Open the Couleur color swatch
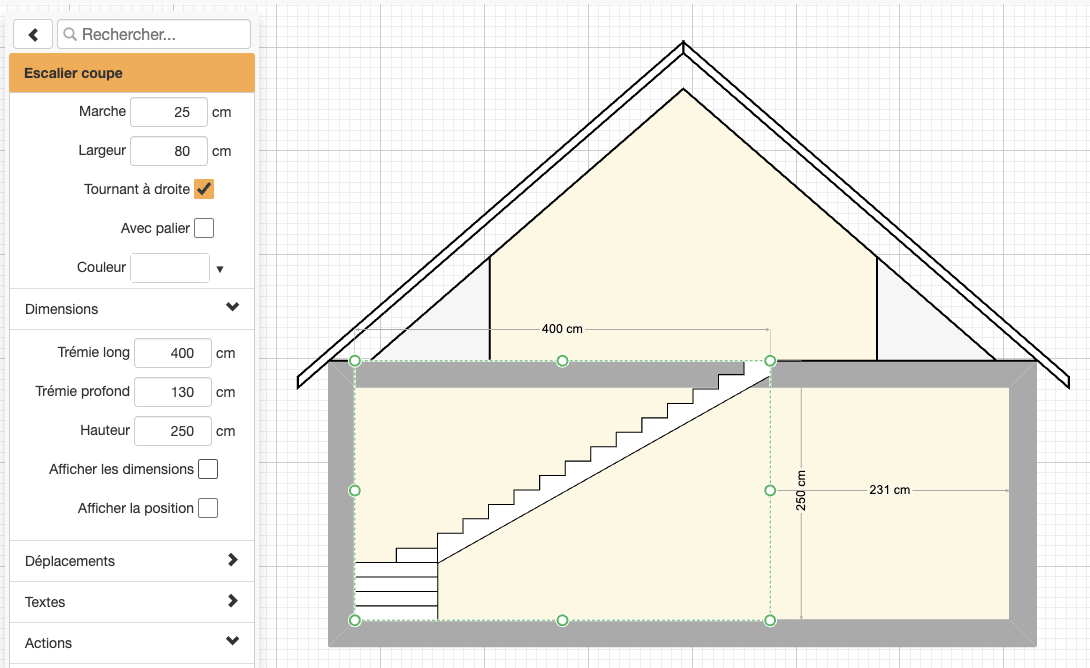The image size is (1090, 668). click(170, 268)
